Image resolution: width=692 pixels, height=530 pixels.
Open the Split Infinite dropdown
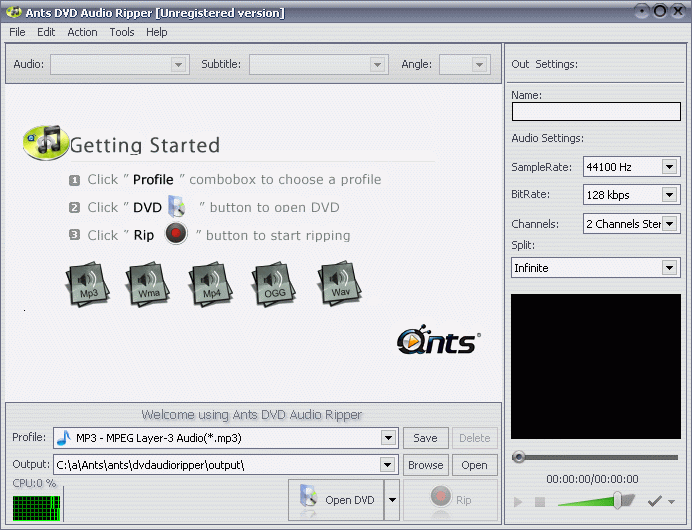pos(669,267)
